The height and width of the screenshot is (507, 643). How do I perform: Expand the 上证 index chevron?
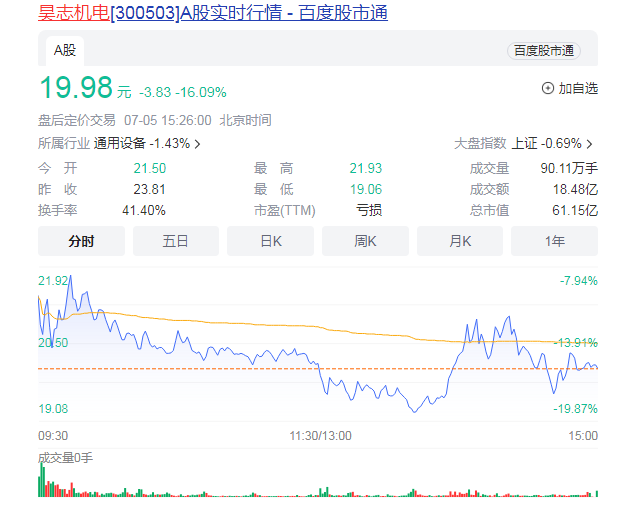590,144
